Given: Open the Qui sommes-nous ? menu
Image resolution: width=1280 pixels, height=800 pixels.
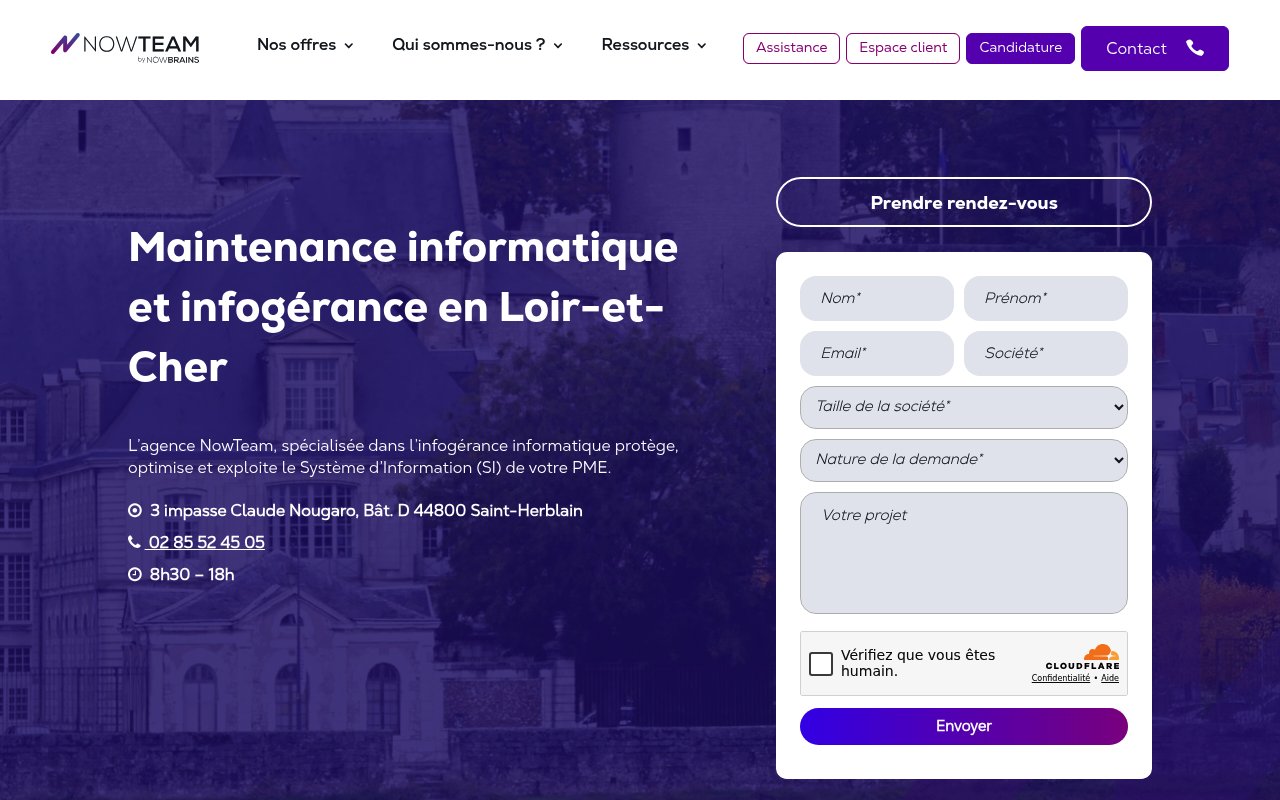Looking at the screenshot, I should (477, 45).
